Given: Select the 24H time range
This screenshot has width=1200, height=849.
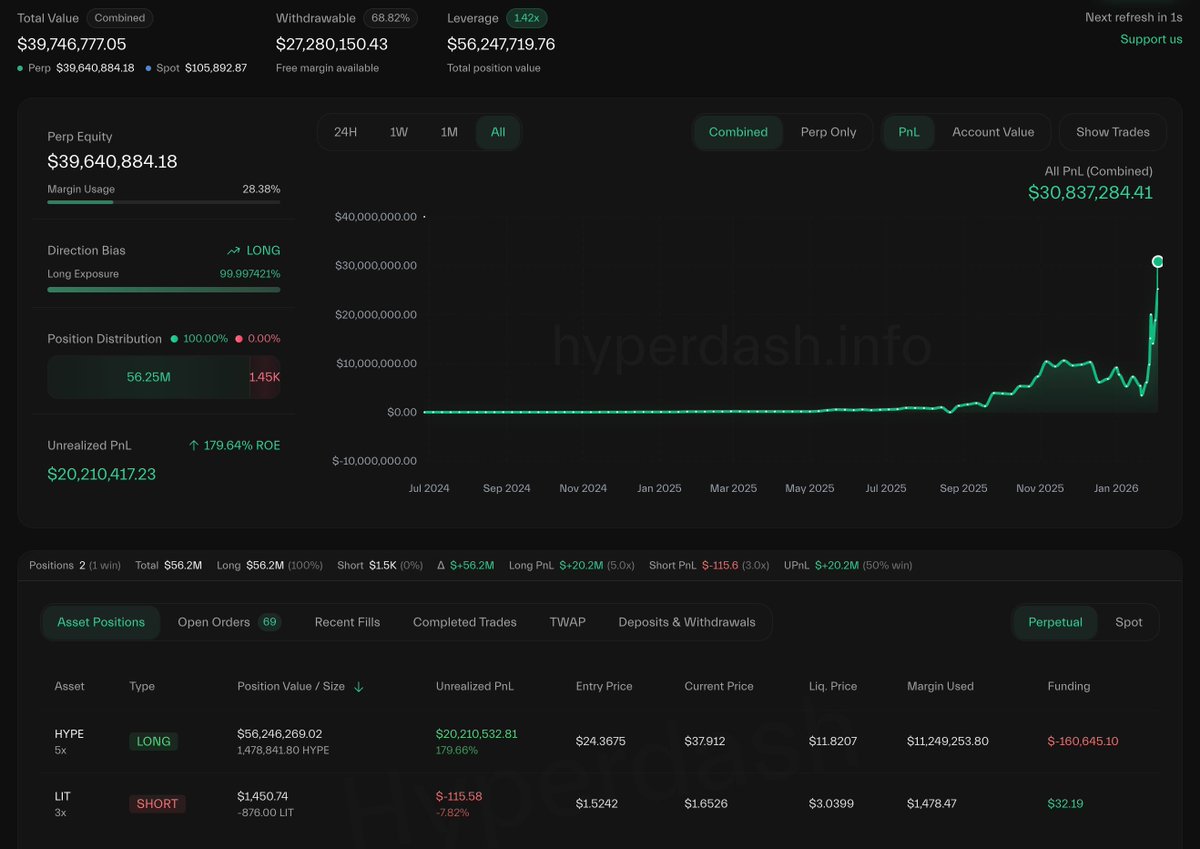Looking at the screenshot, I should click(x=345, y=132).
